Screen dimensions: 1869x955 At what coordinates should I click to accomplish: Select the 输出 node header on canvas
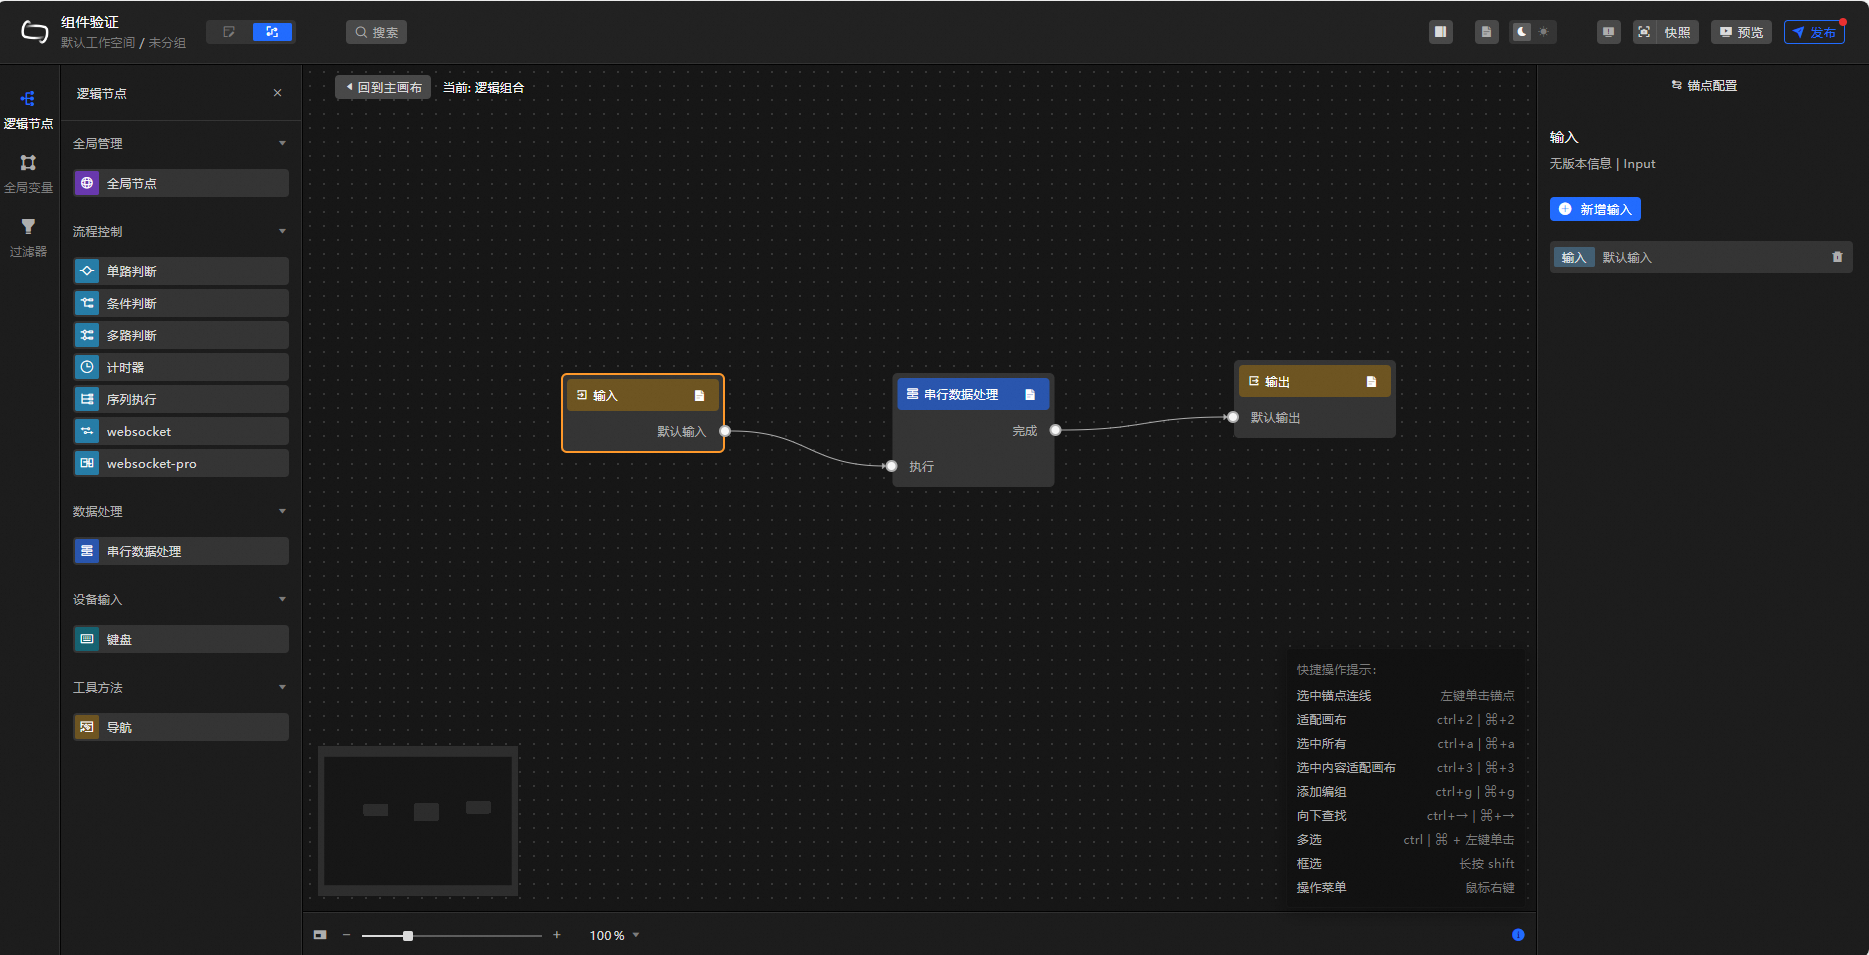point(1315,381)
